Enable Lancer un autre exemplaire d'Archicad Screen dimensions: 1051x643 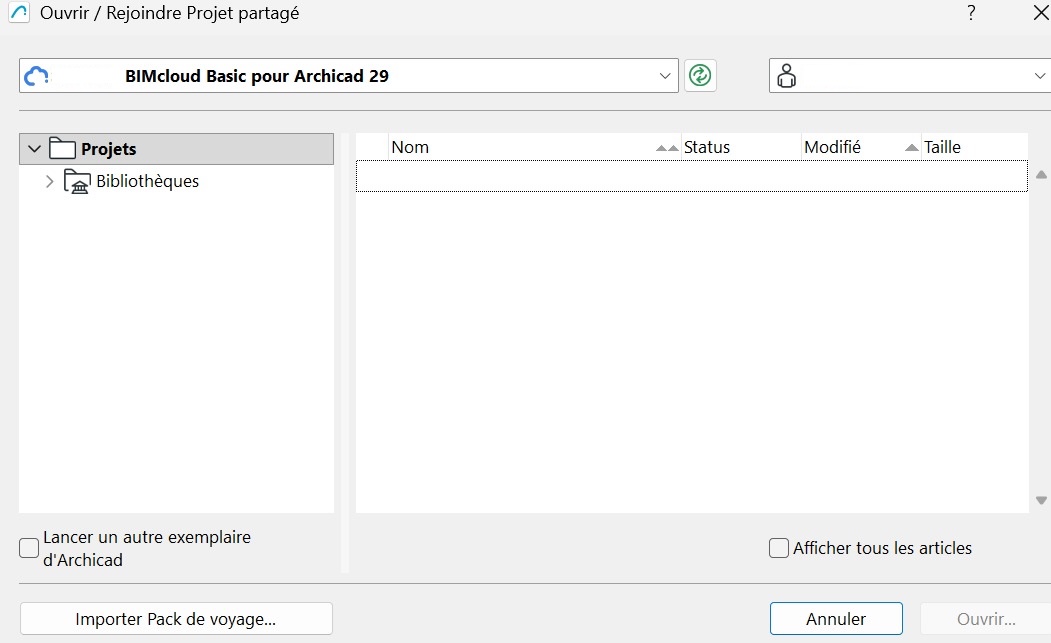29,548
